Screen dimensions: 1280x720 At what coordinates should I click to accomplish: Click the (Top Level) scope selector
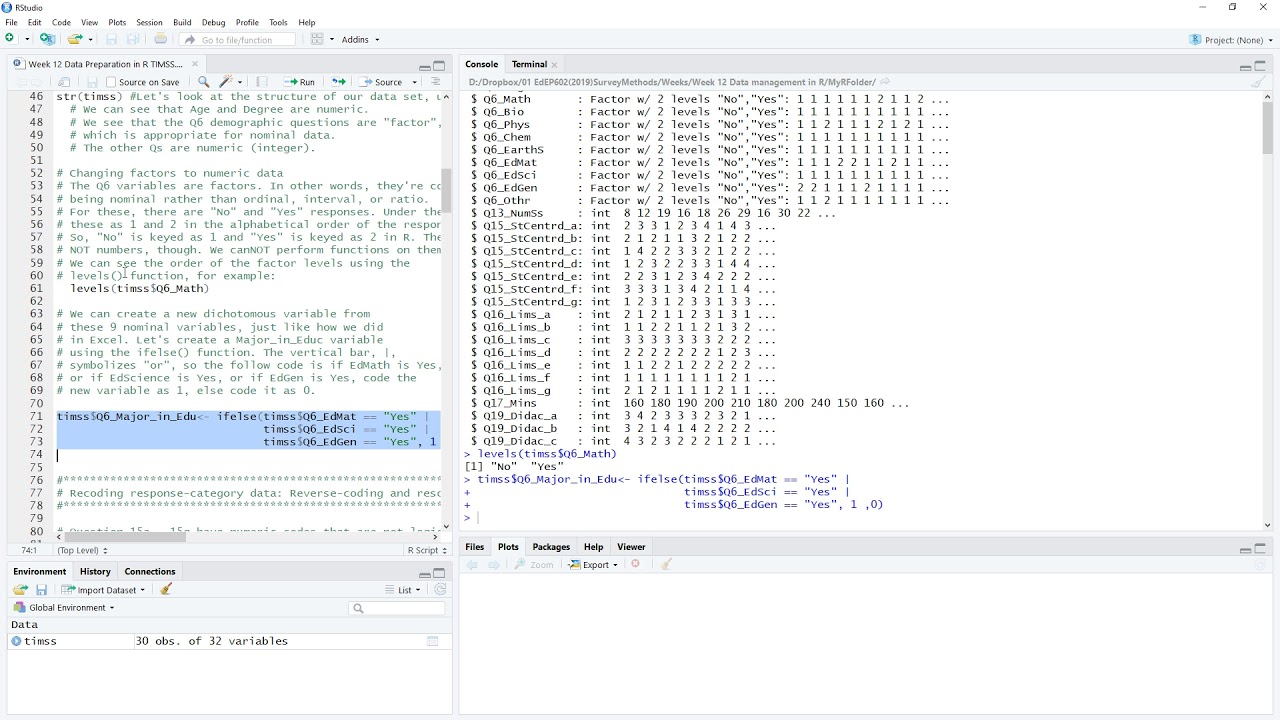point(82,550)
